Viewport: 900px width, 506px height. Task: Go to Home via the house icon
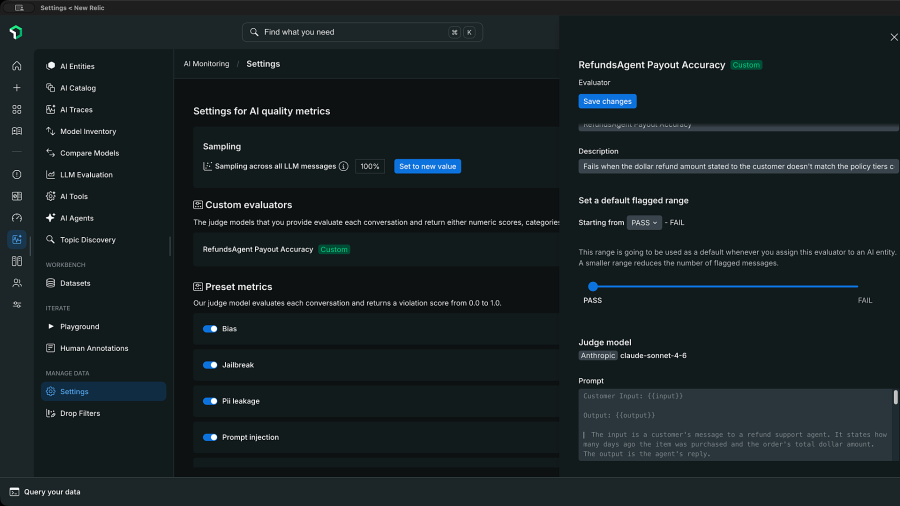(x=17, y=66)
